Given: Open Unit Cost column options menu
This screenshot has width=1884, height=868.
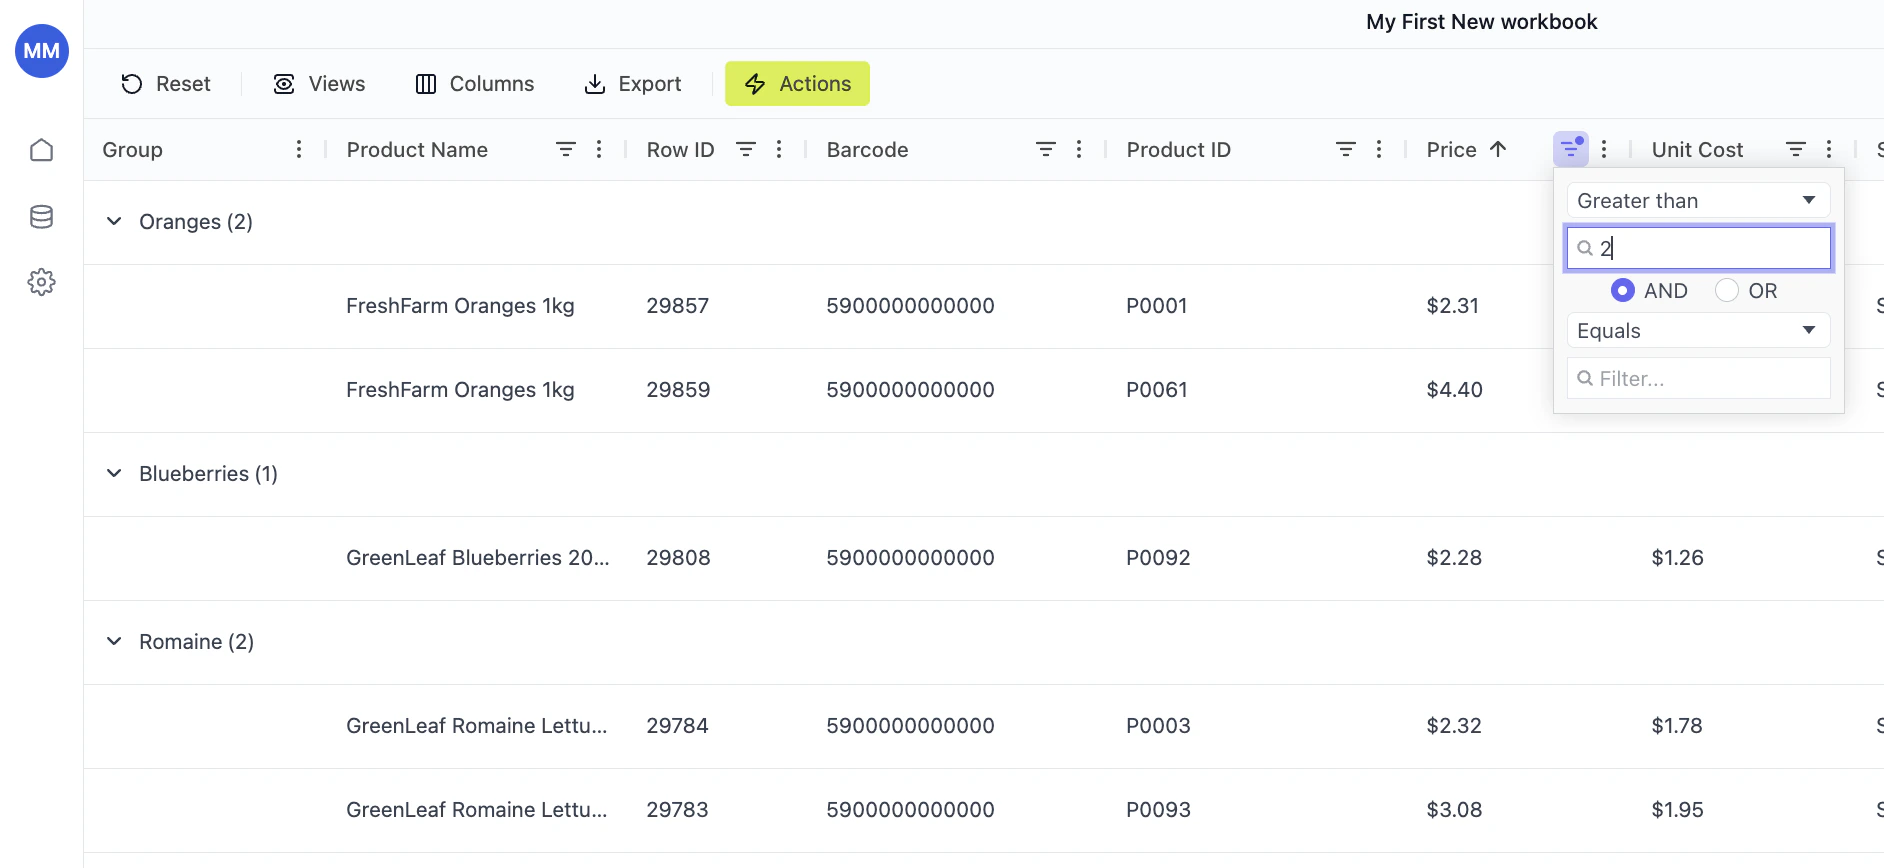Looking at the screenshot, I should tap(1829, 149).
